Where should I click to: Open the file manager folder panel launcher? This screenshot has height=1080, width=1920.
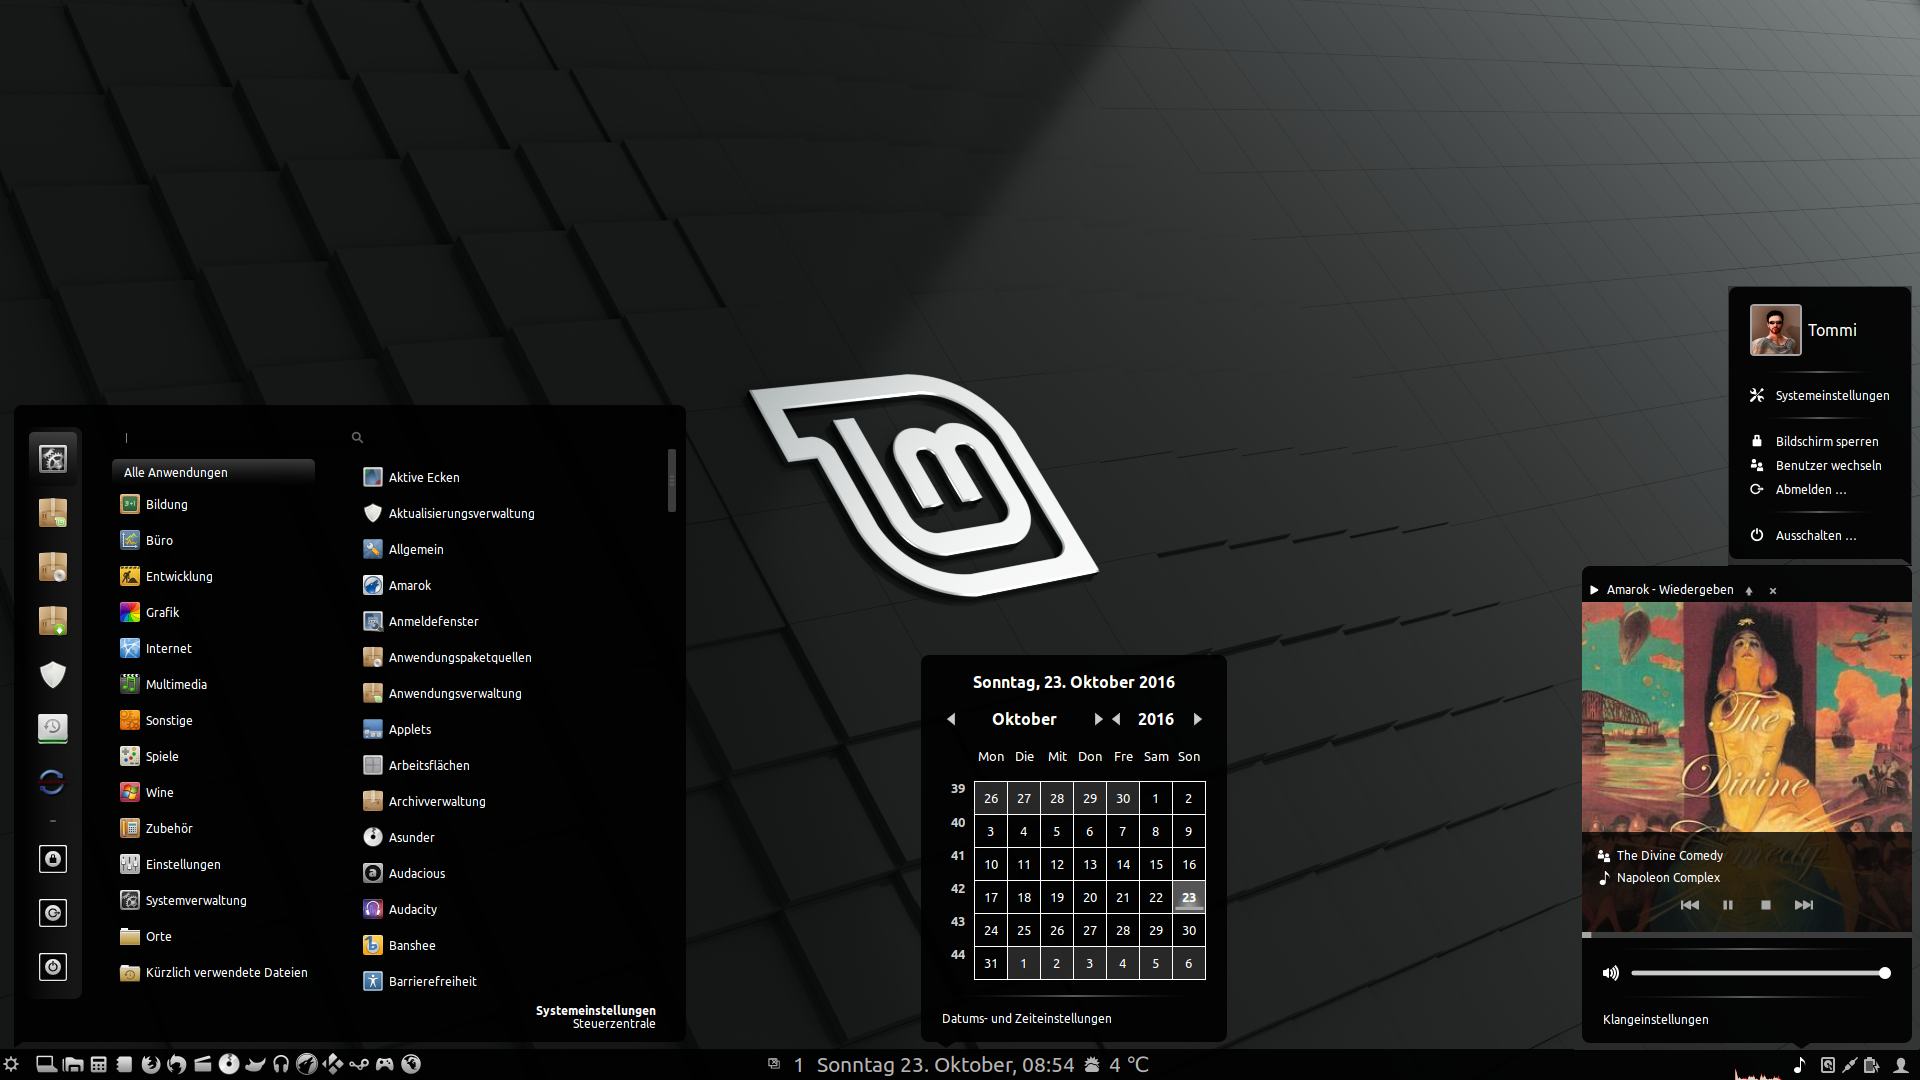click(x=73, y=1064)
